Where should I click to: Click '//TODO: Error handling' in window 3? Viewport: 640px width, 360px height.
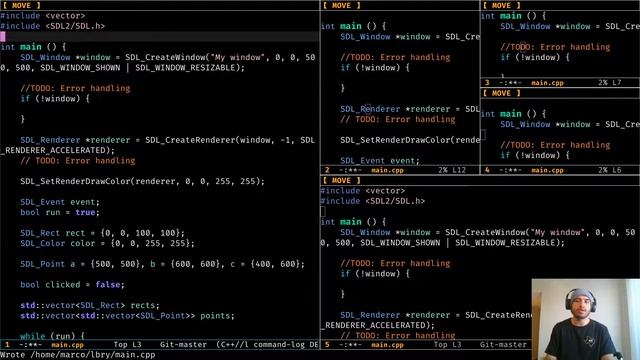(x=555, y=47)
